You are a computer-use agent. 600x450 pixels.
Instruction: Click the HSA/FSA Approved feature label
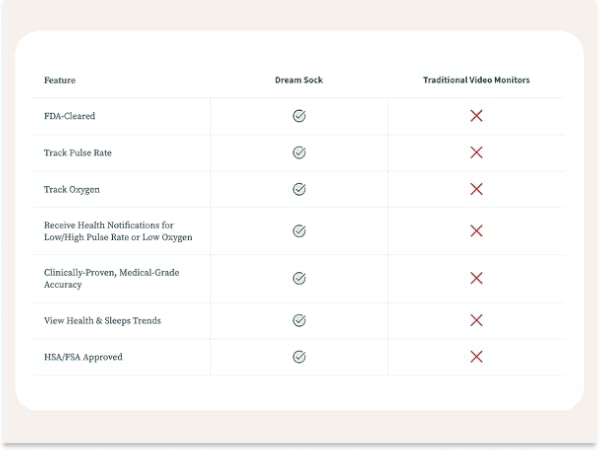coord(83,357)
